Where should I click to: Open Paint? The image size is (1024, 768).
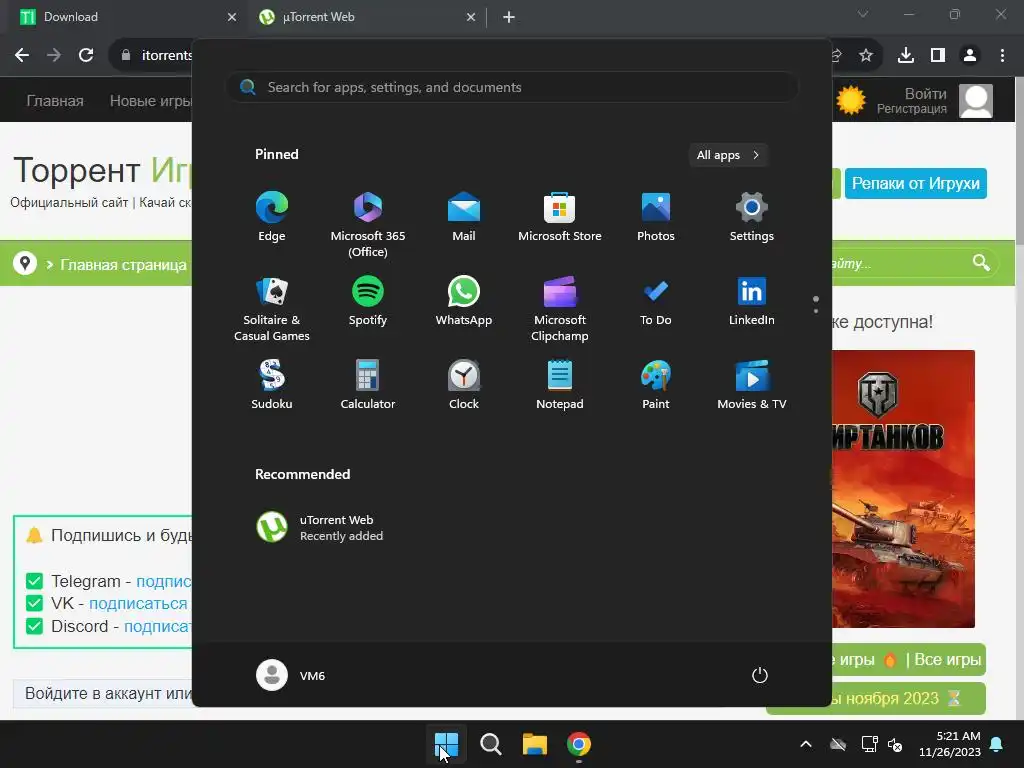coord(656,385)
